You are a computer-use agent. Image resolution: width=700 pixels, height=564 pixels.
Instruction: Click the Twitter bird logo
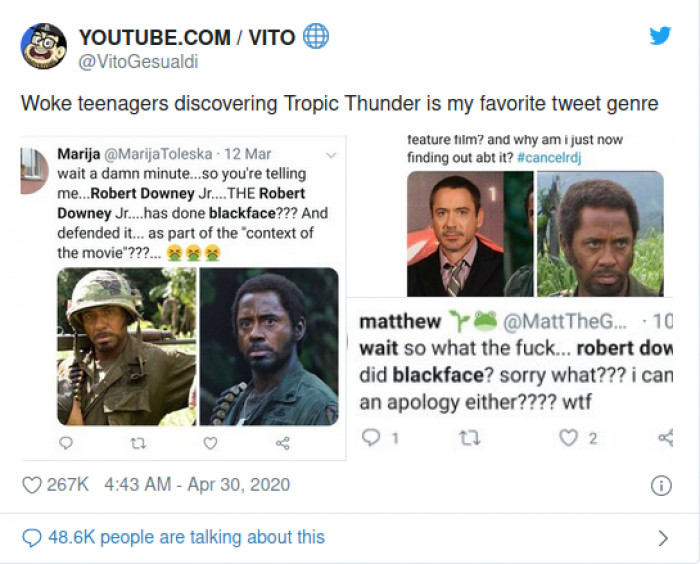[x=660, y=36]
